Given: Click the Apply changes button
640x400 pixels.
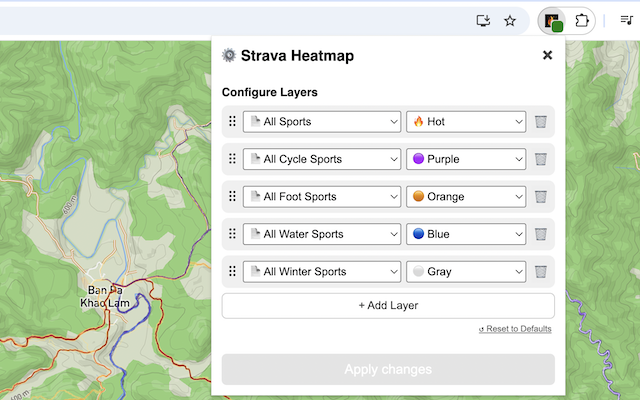Looking at the screenshot, I should [x=388, y=369].
